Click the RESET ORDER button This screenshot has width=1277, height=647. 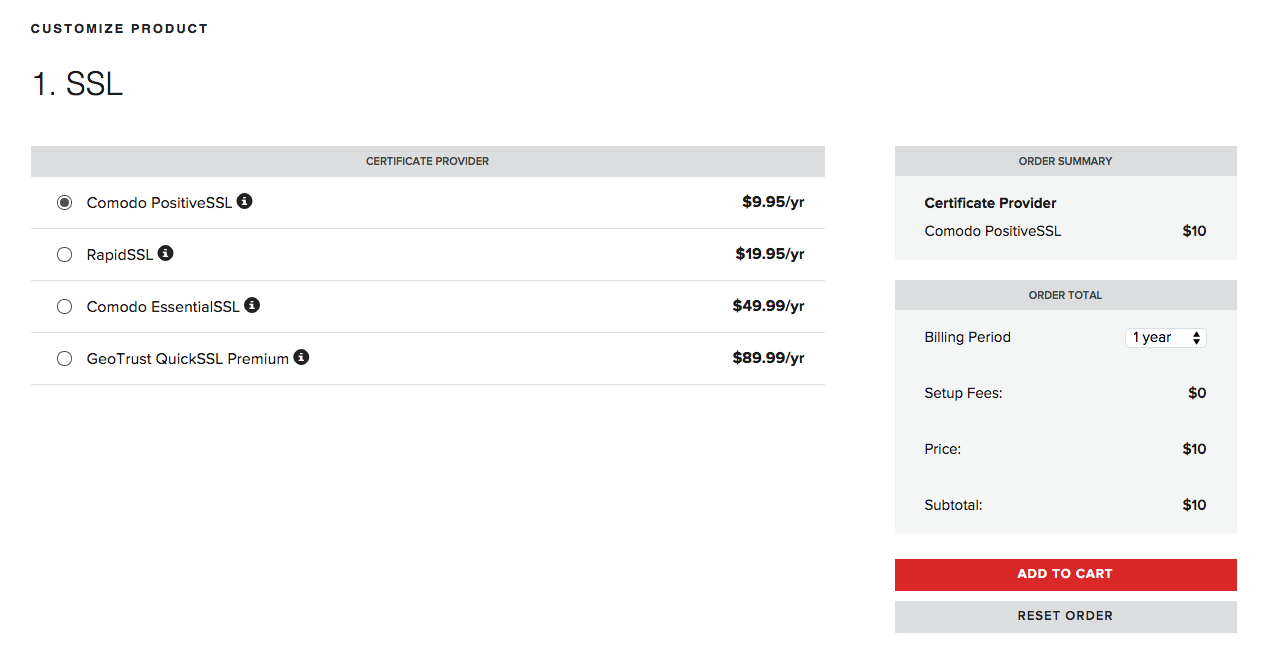coord(1065,616)
